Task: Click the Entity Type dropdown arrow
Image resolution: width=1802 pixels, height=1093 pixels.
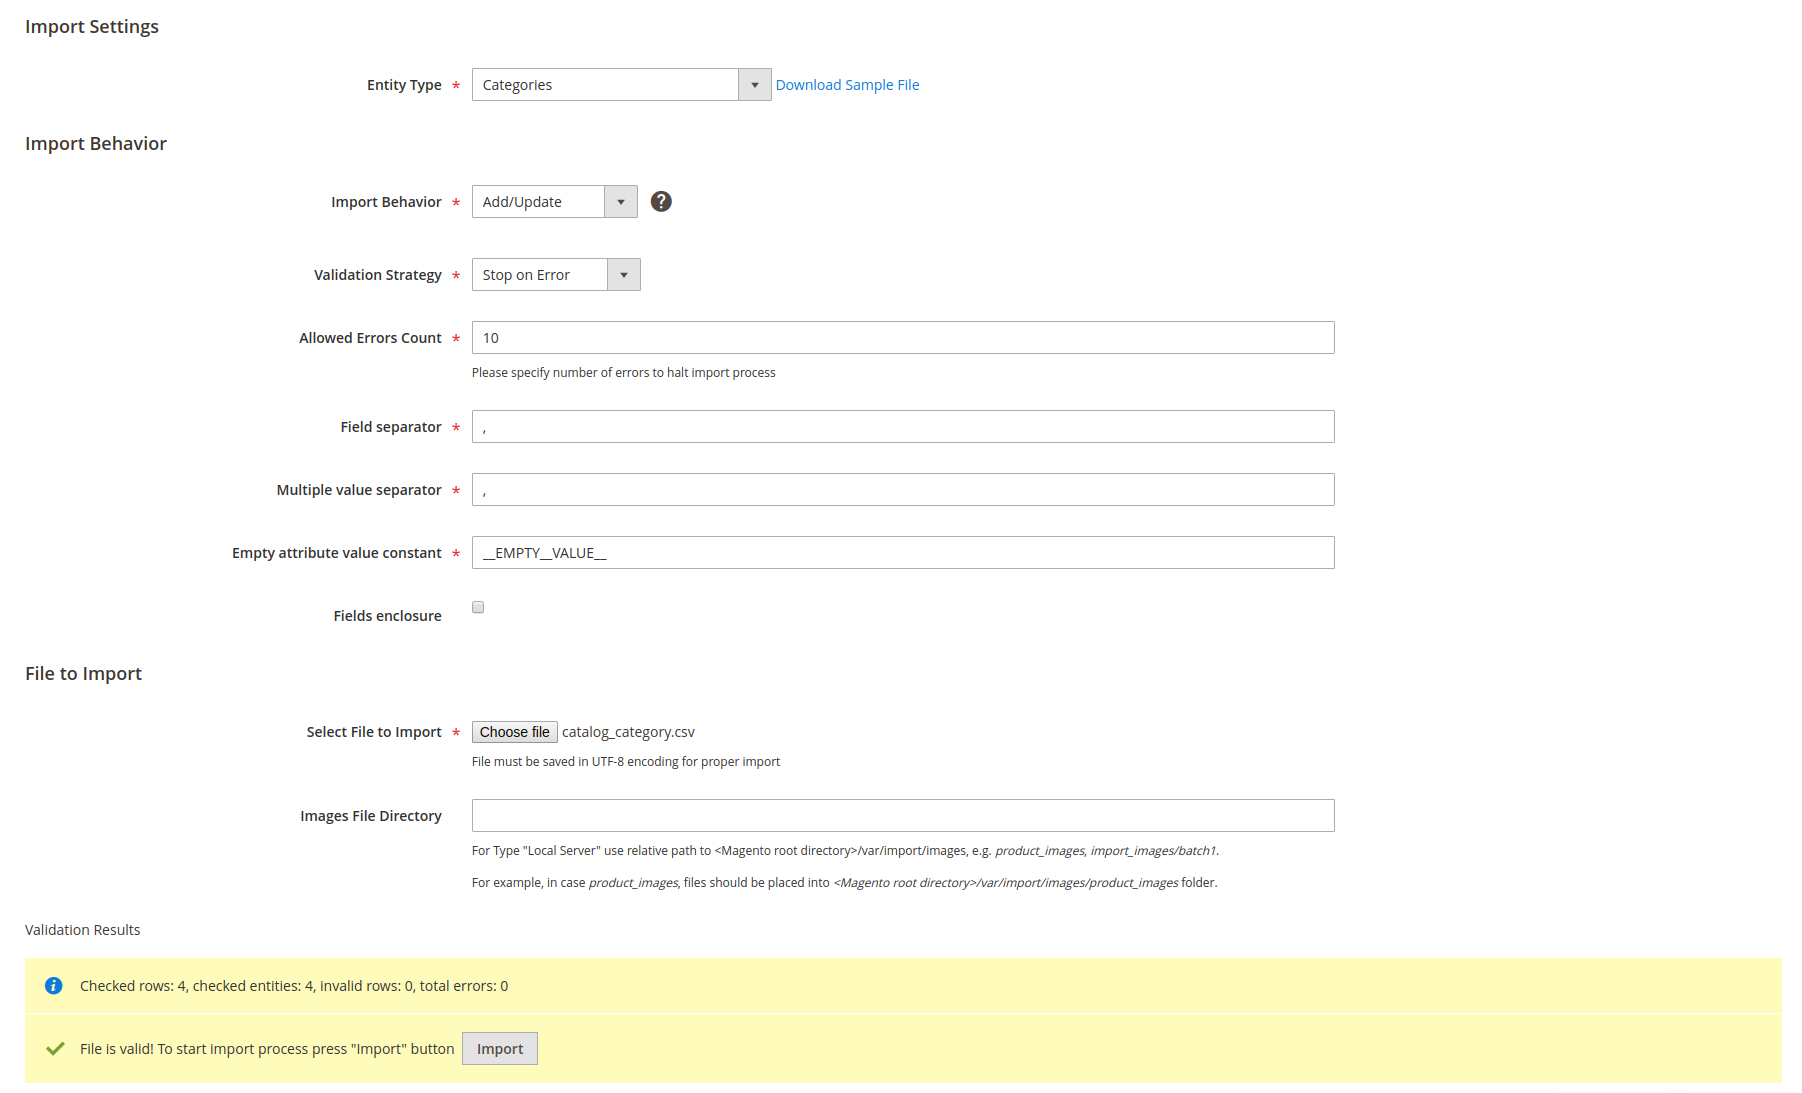Action: [754, 84]
